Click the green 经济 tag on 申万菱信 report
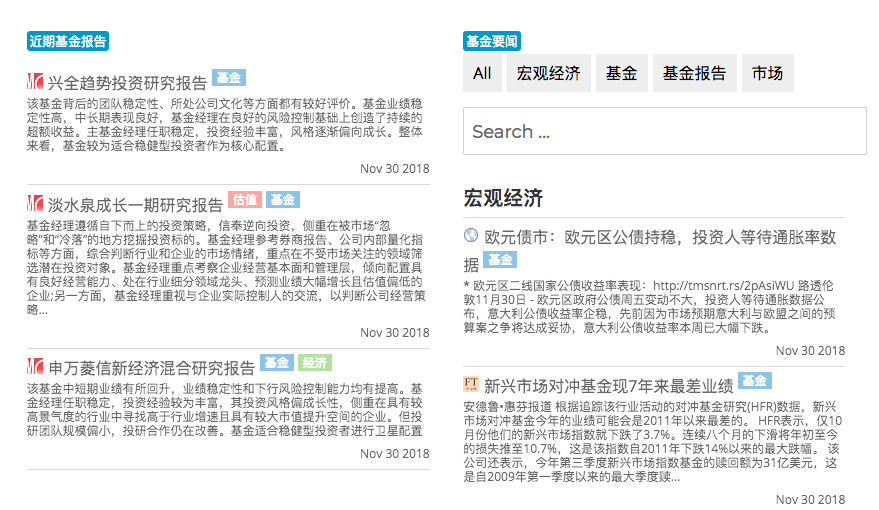879x510 pixels. pyautogui.click(x=314, y=362)
